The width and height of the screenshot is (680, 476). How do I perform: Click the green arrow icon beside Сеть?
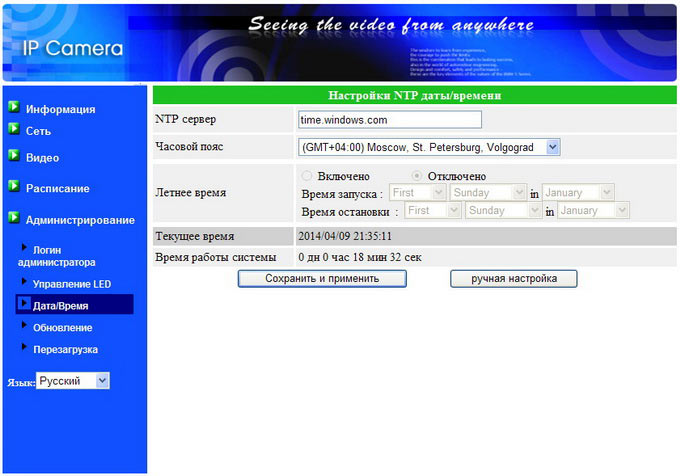(14, 128)
